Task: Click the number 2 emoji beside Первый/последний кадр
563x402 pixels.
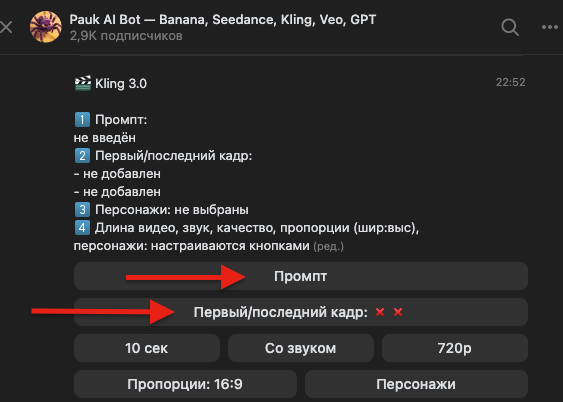Action: click(x=82, y=156)
